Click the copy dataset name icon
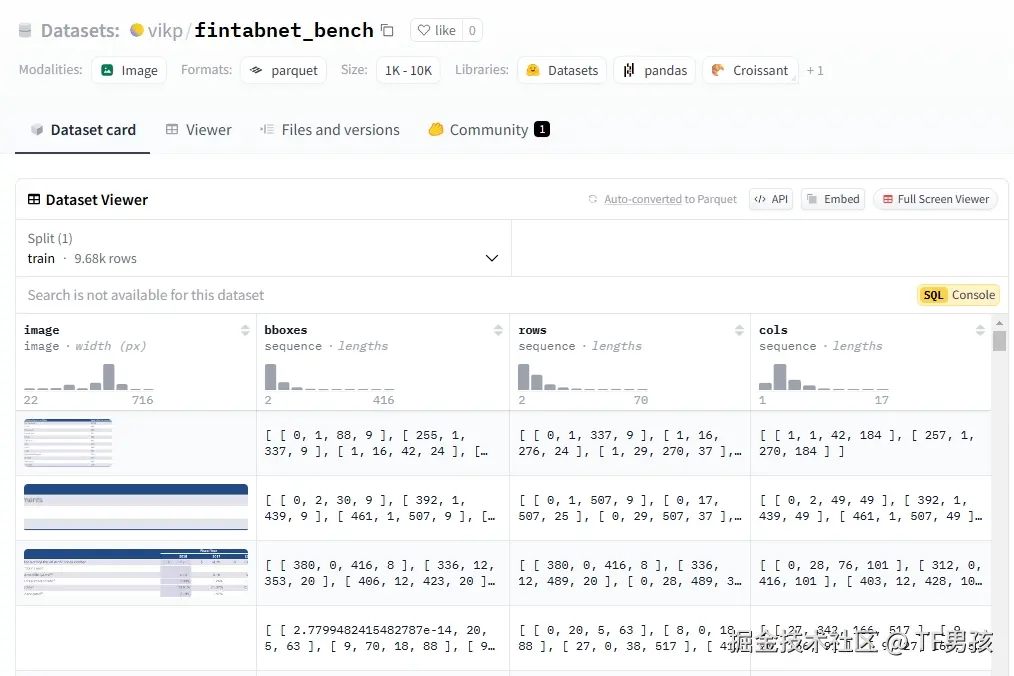The image size is (1014, 676). tap(387, 30)
